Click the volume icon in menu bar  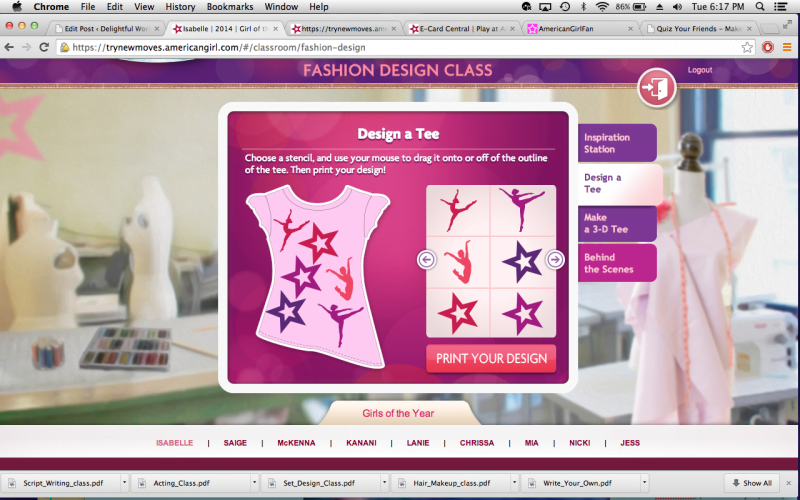(677, 7)
